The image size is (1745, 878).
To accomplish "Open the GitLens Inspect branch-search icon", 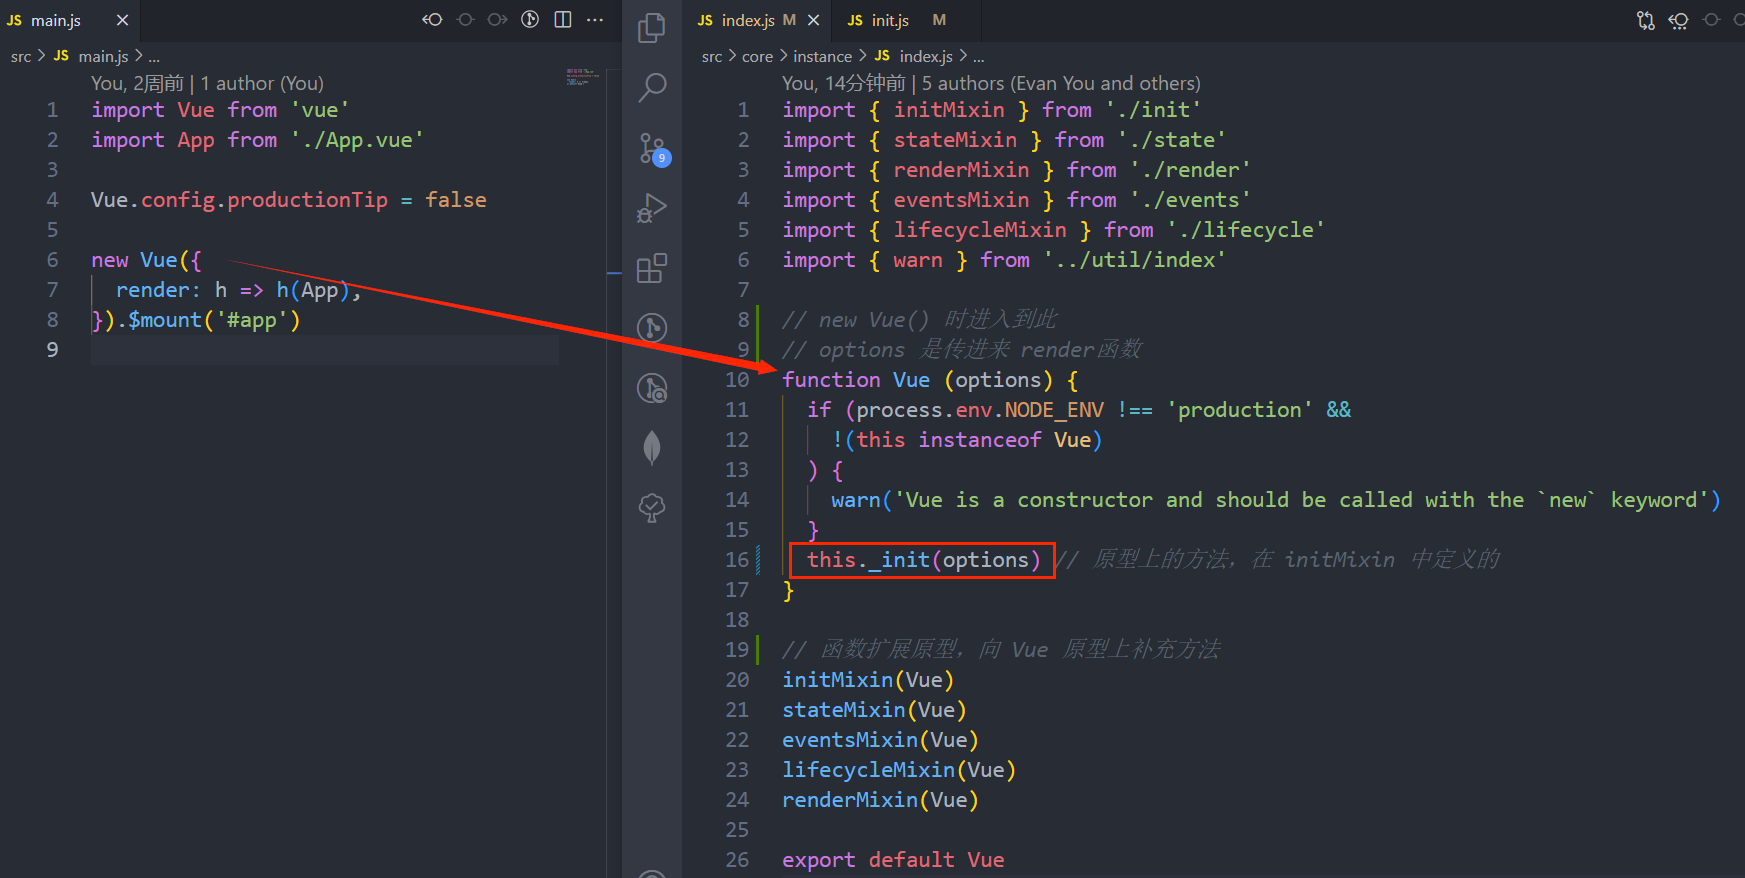I will [x=652, y=388].
